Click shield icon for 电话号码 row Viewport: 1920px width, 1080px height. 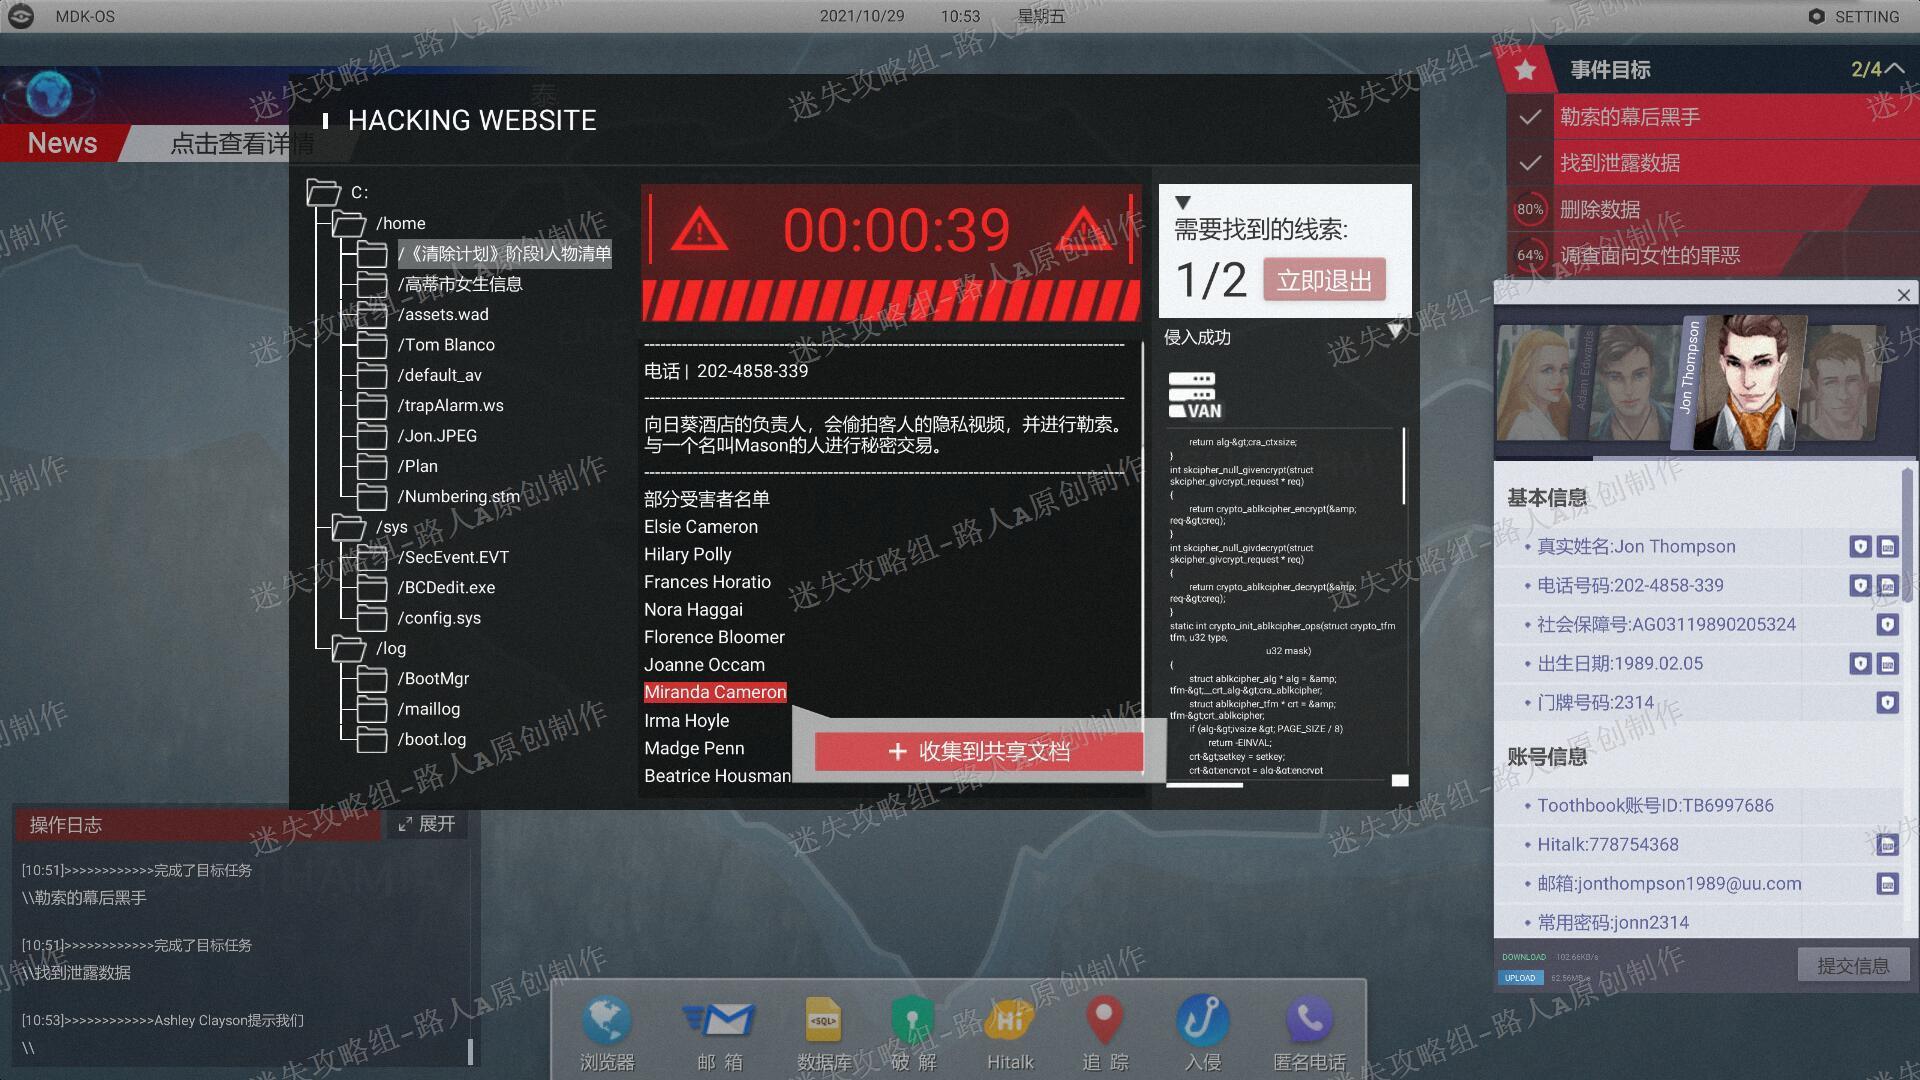[1860, 586]
